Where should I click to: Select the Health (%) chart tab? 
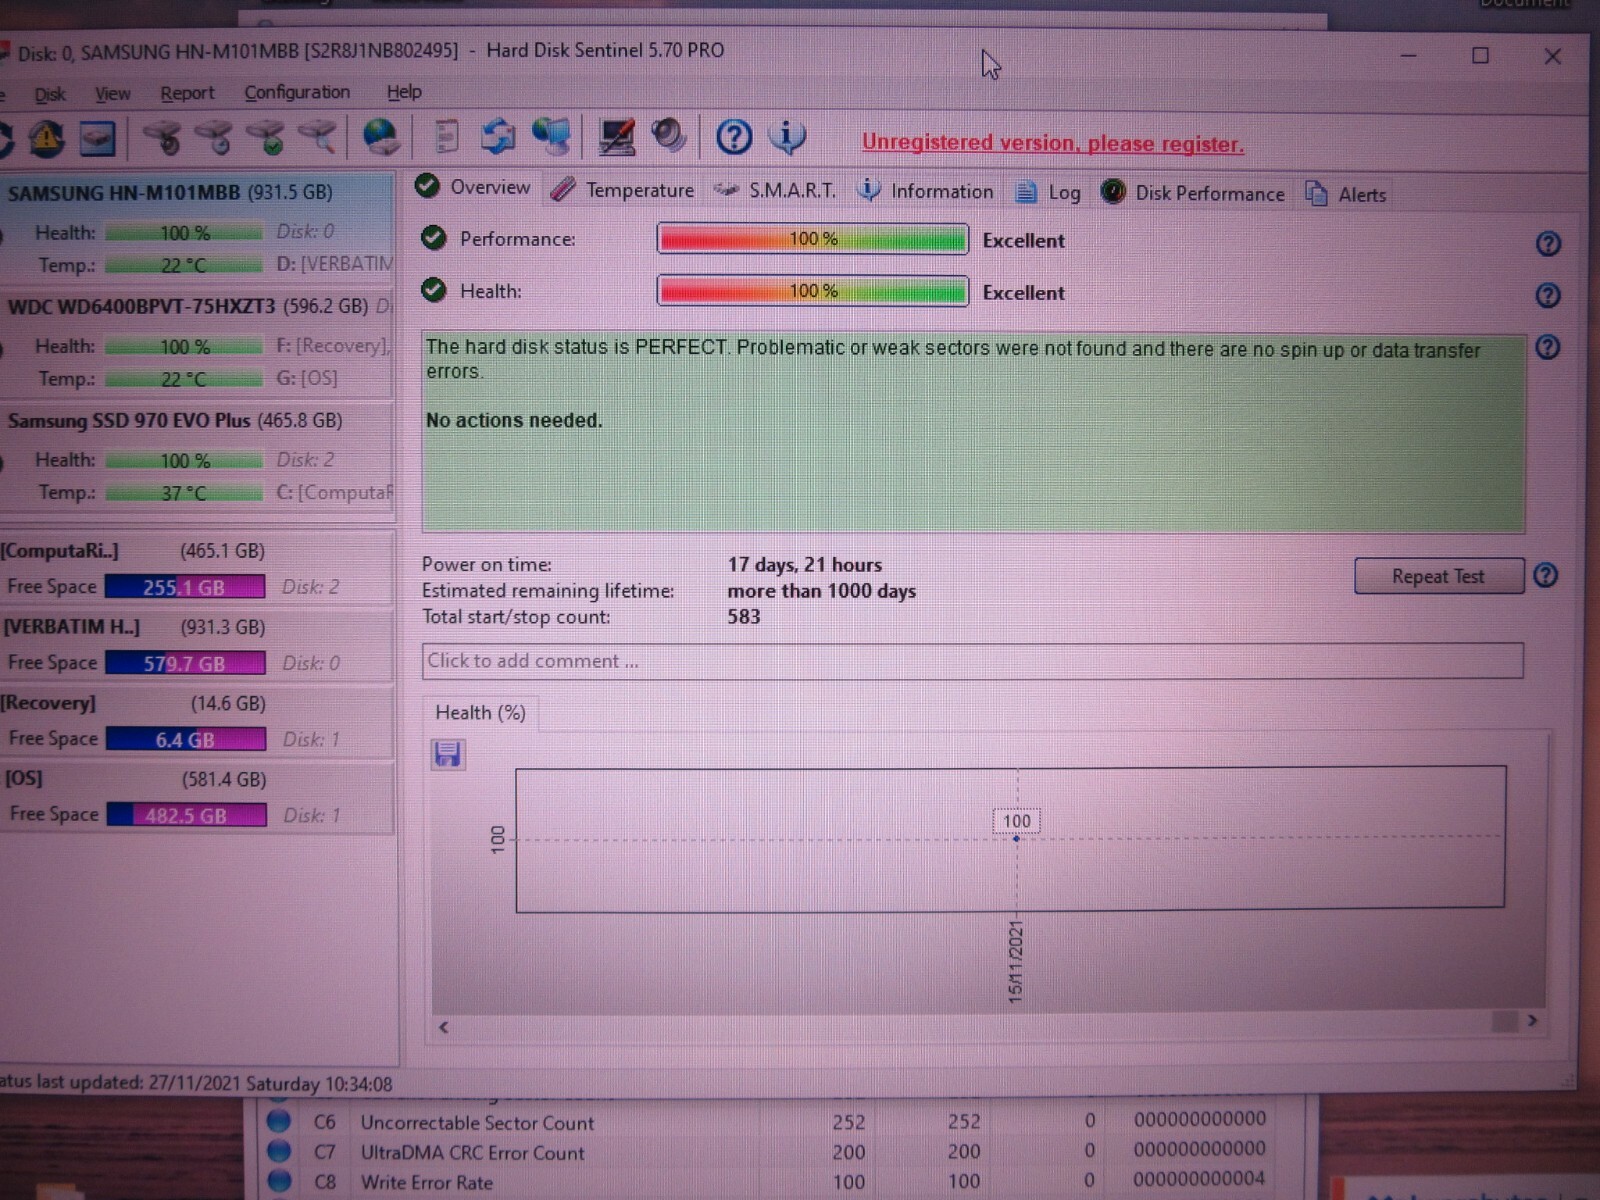[x=480, y=712]
